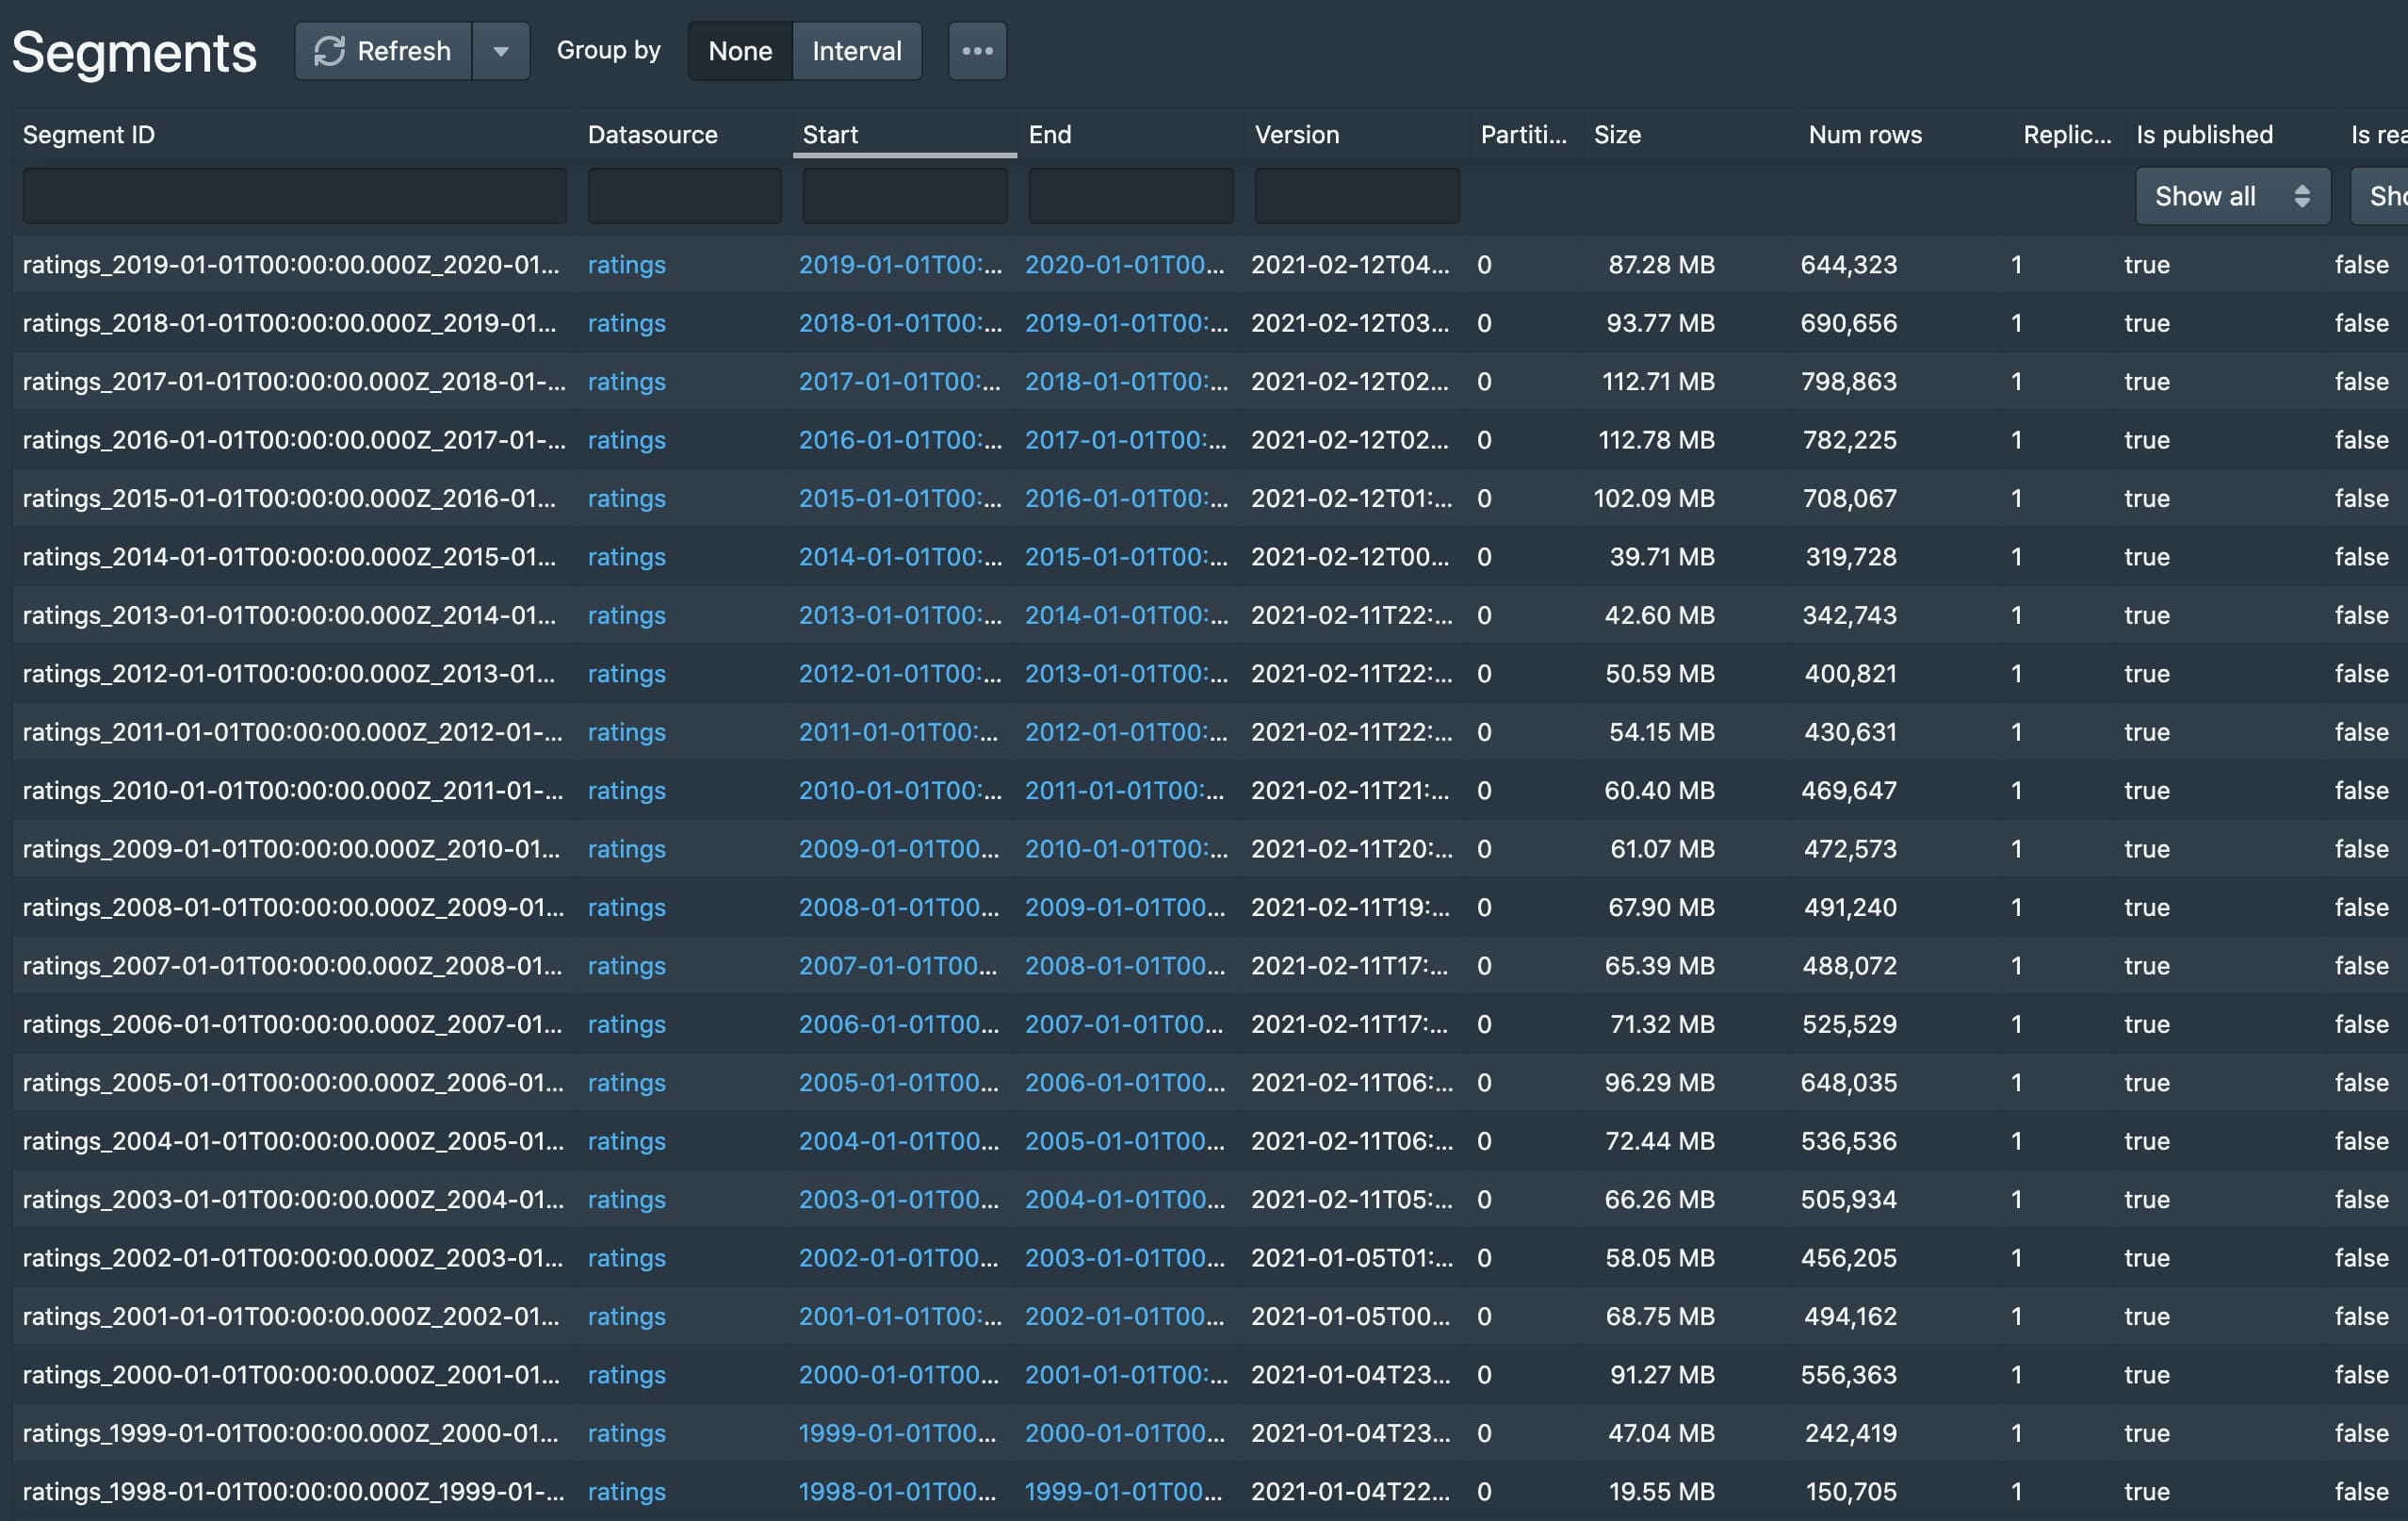Sort by the End column header
2408x1521 pixels.
pos(1050,135)
